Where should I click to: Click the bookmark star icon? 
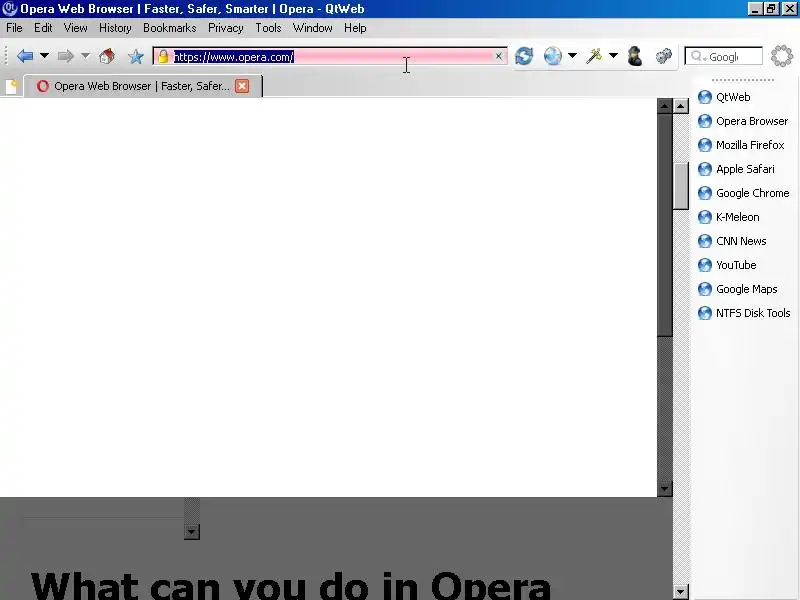(x=136, y=56)
